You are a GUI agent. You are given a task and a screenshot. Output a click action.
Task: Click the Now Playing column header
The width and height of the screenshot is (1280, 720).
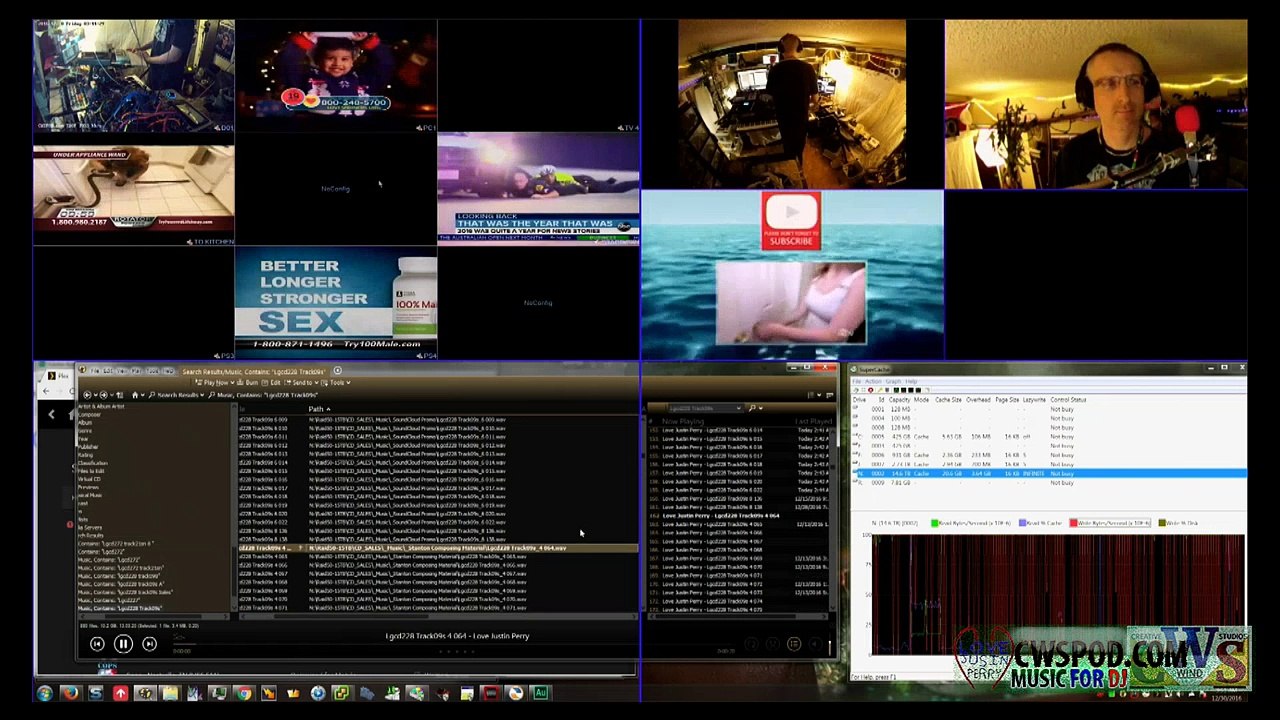point(683,421)
